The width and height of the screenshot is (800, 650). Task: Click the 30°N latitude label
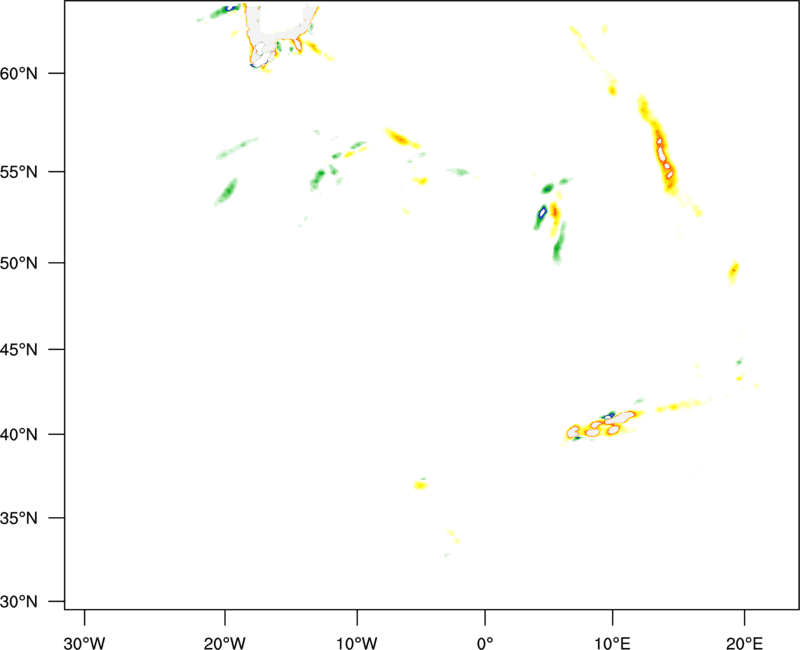pos(19,602)
